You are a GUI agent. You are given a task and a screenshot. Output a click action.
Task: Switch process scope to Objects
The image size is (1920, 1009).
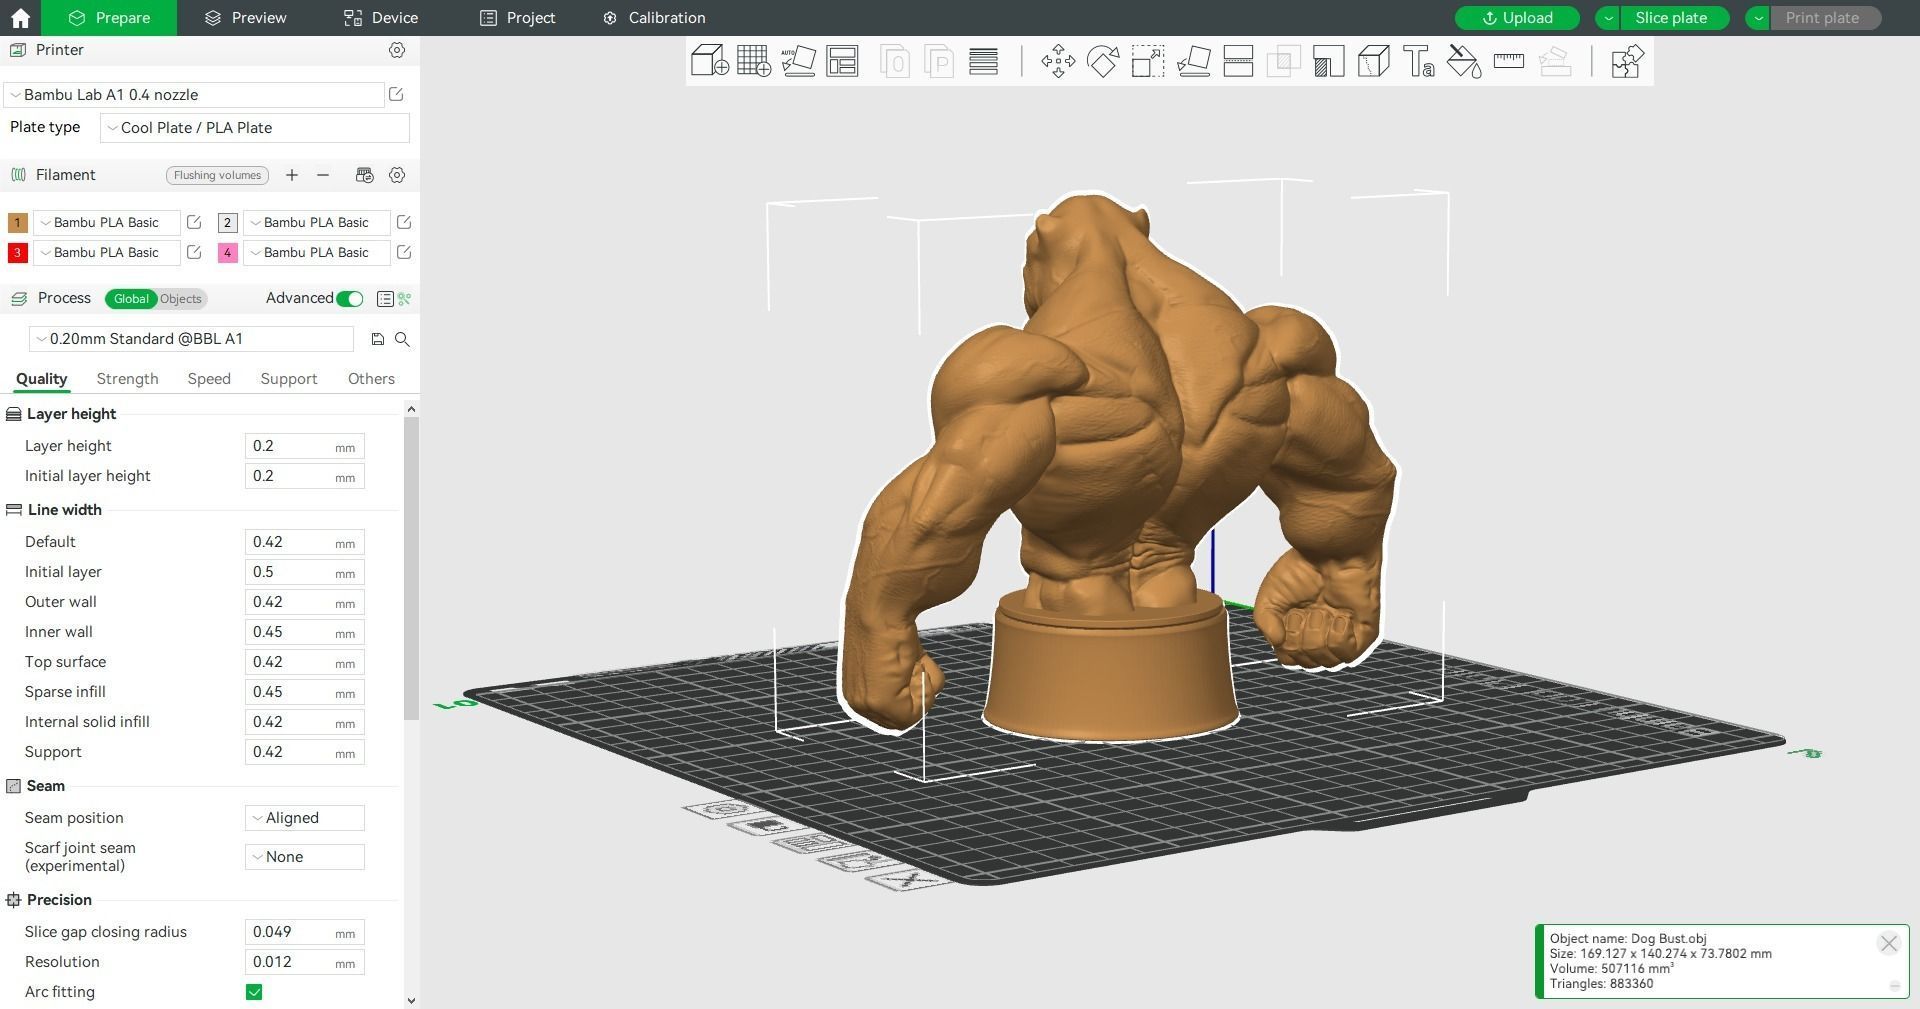point(180,299)
